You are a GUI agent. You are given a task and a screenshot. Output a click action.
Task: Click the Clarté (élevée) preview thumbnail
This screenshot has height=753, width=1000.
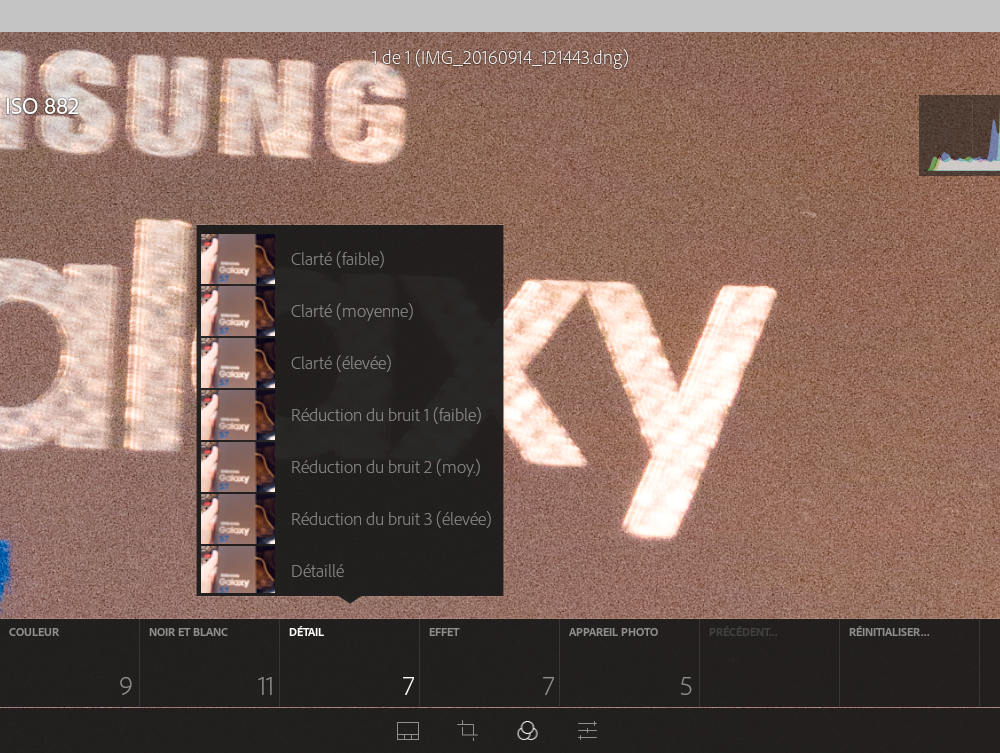[238, 363]
